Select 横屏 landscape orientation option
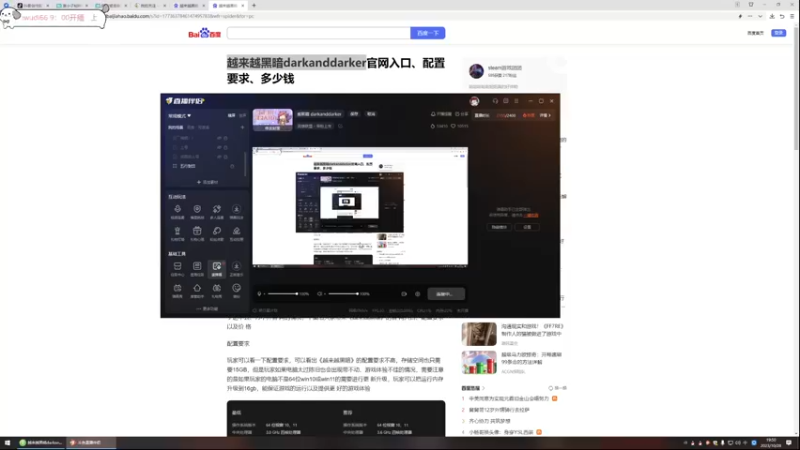The height and width of the screenshot is (450, 800). point(231,116)
